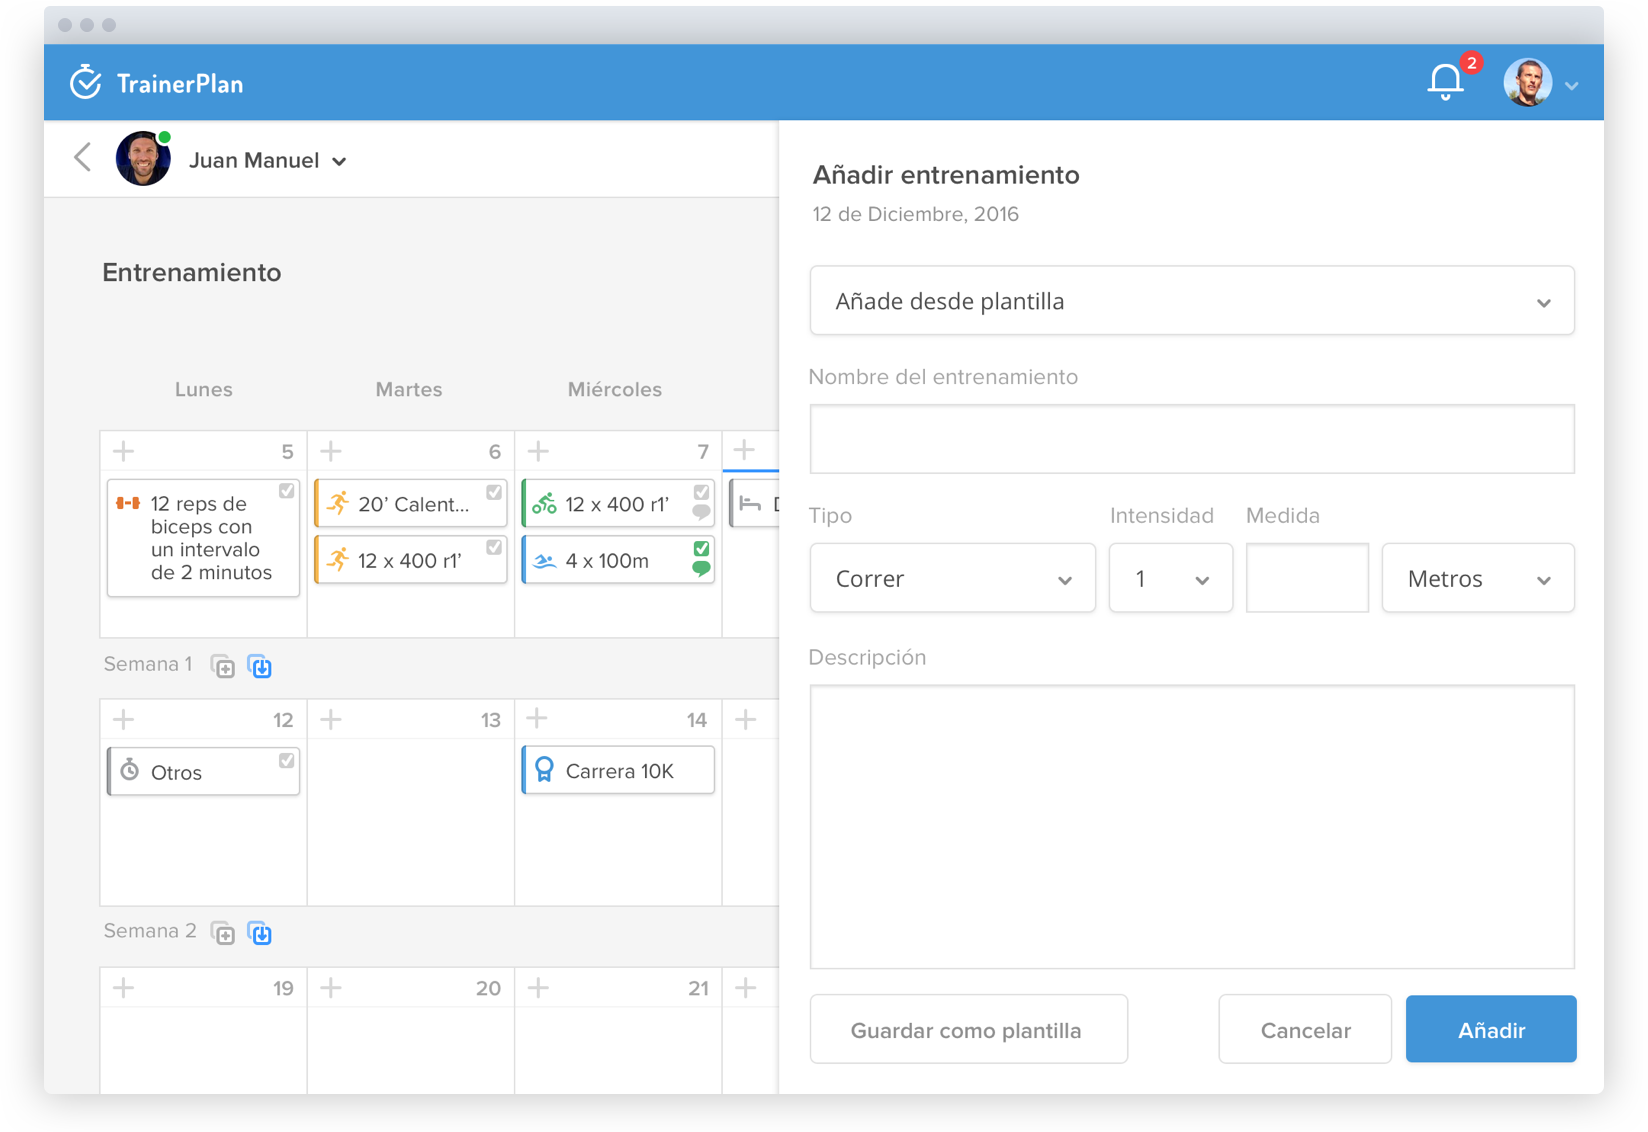Click the dumbbell icon on the biceps card
Screen dimensions: 1648x1132
pos(128,504)
